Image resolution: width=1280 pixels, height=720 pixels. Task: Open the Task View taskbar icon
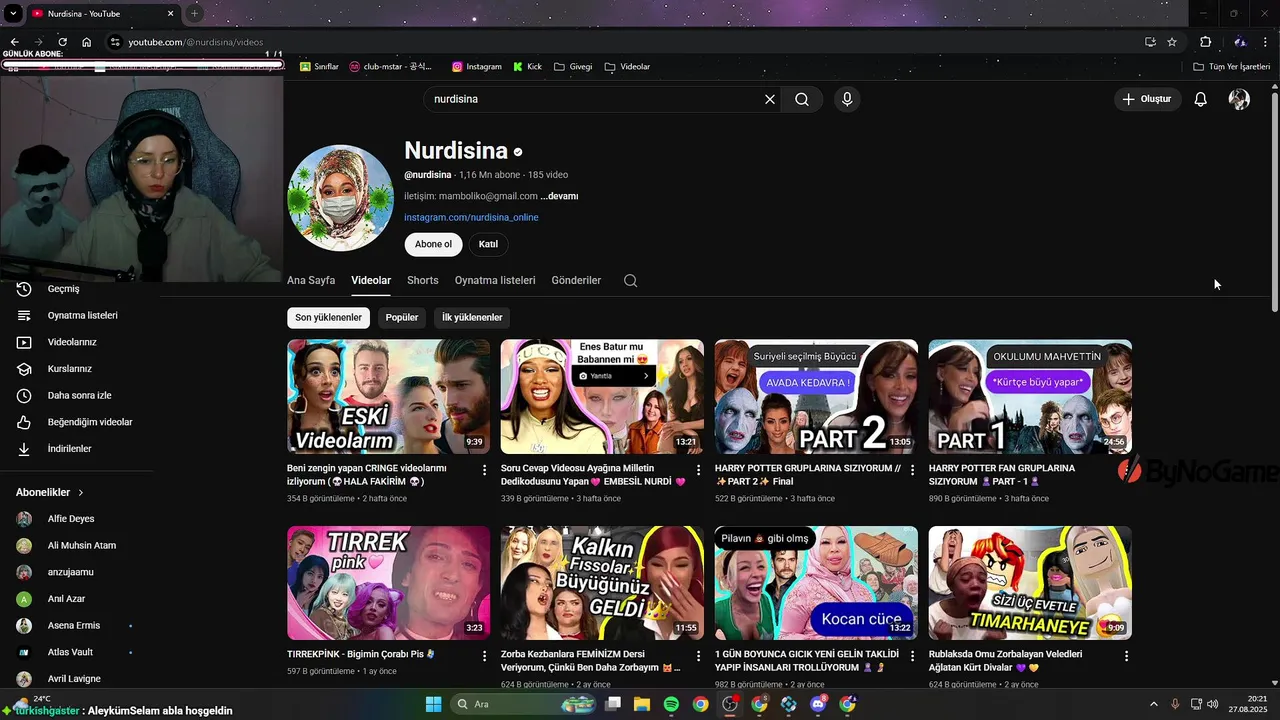pyautogui.click(x=613, y=704)
